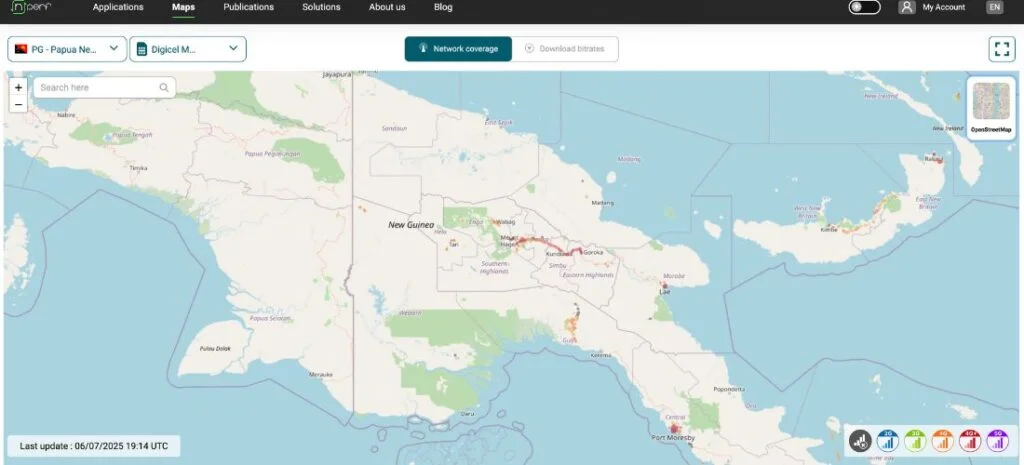Click the Port Moresby label on map
This screenshot has width=1024, height=465.
coord(673,438)
